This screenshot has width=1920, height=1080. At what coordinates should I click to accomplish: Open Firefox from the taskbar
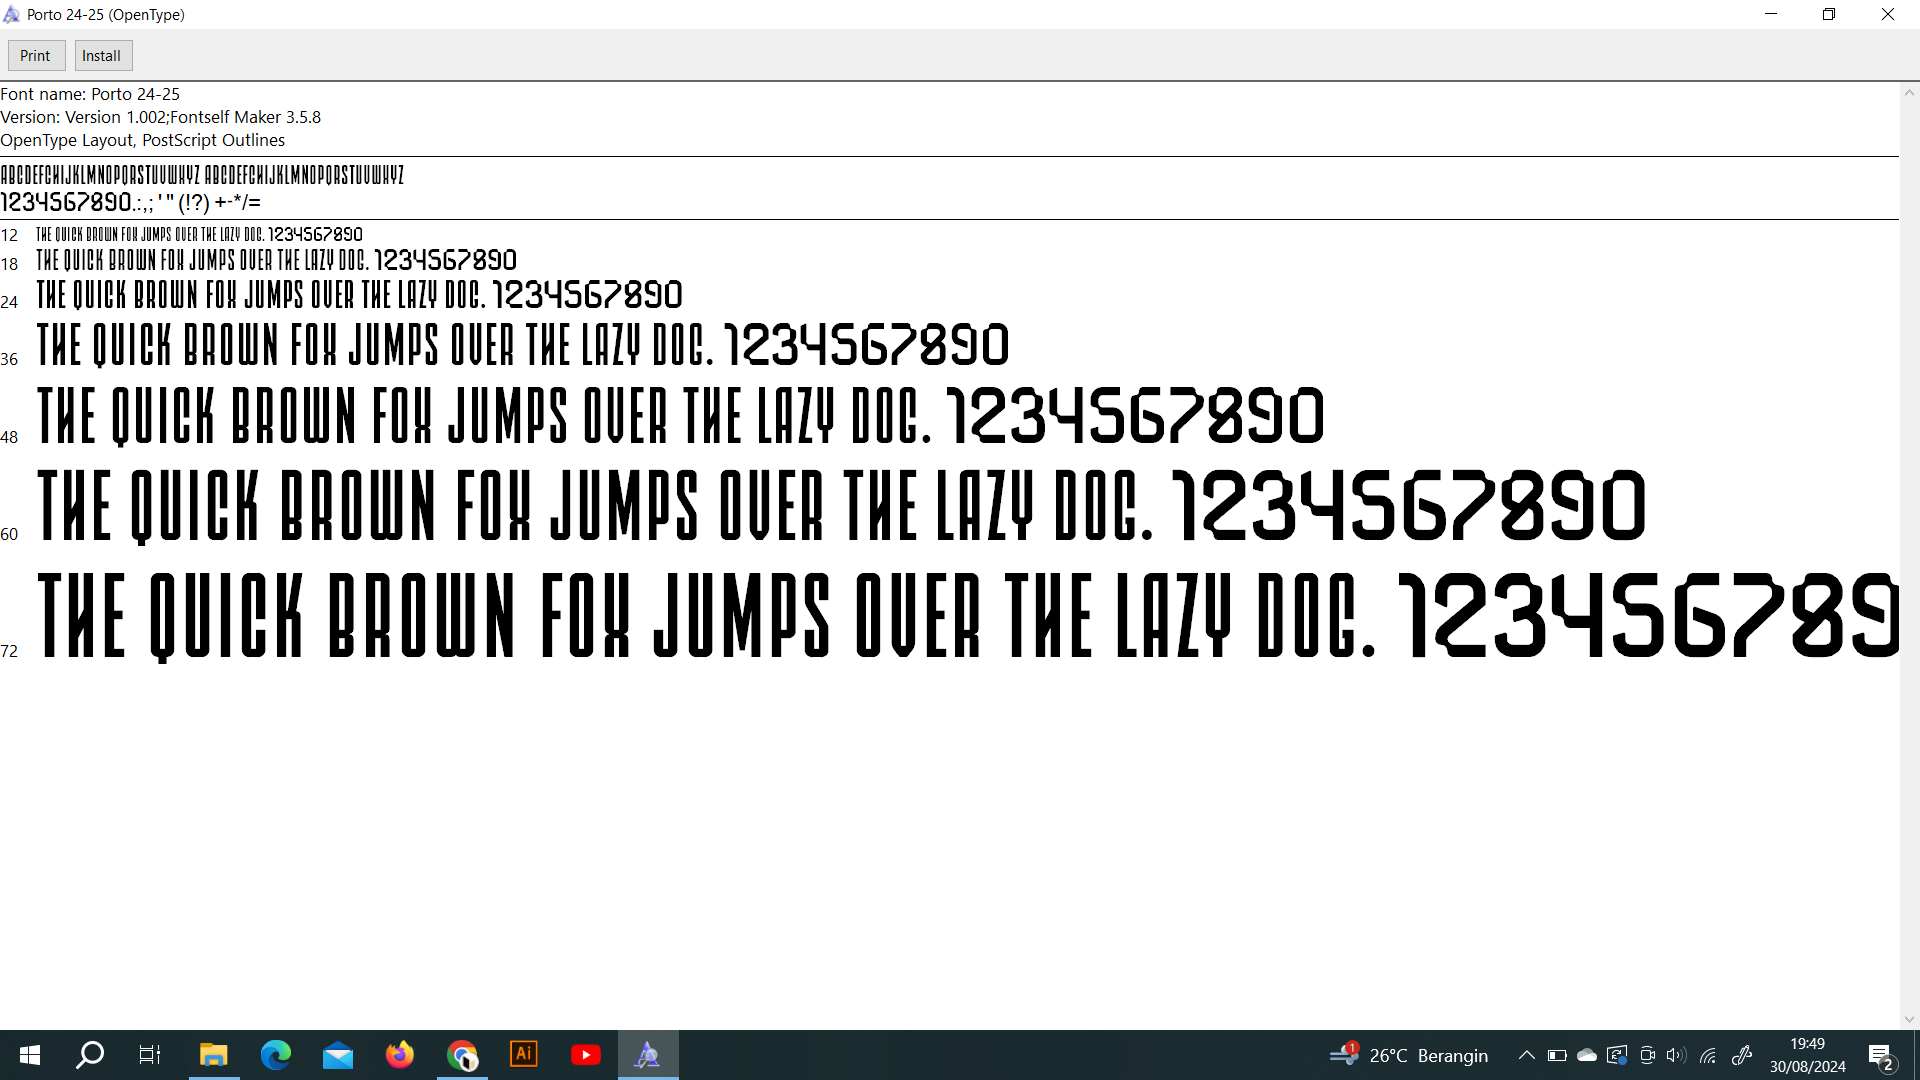click(400, 1055)
